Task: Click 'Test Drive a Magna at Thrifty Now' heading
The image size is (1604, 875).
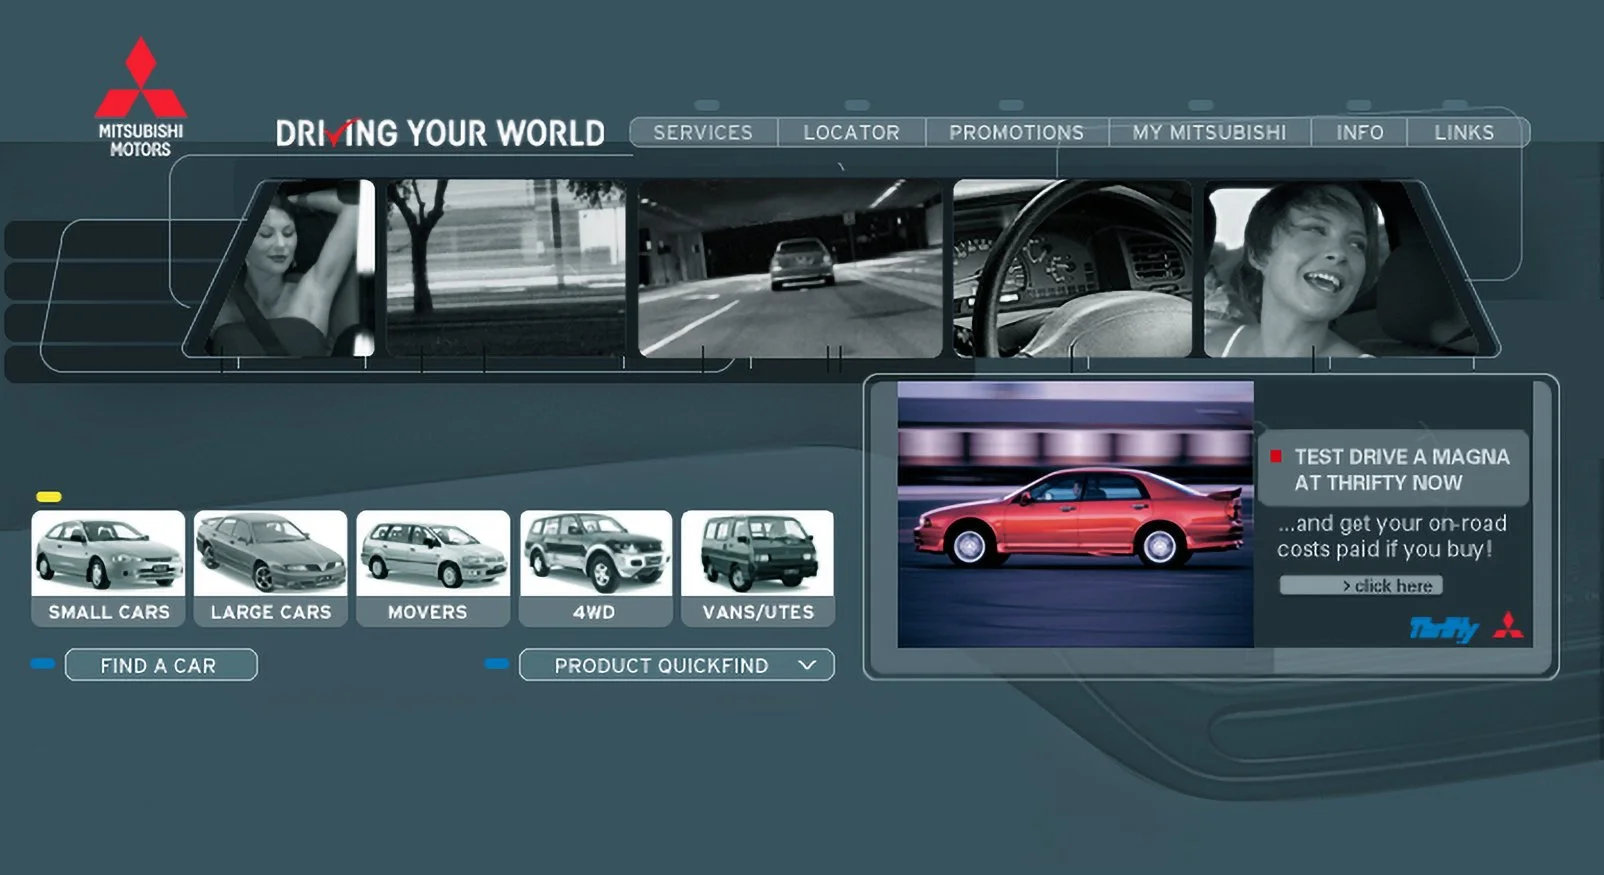Action: 1401,469
